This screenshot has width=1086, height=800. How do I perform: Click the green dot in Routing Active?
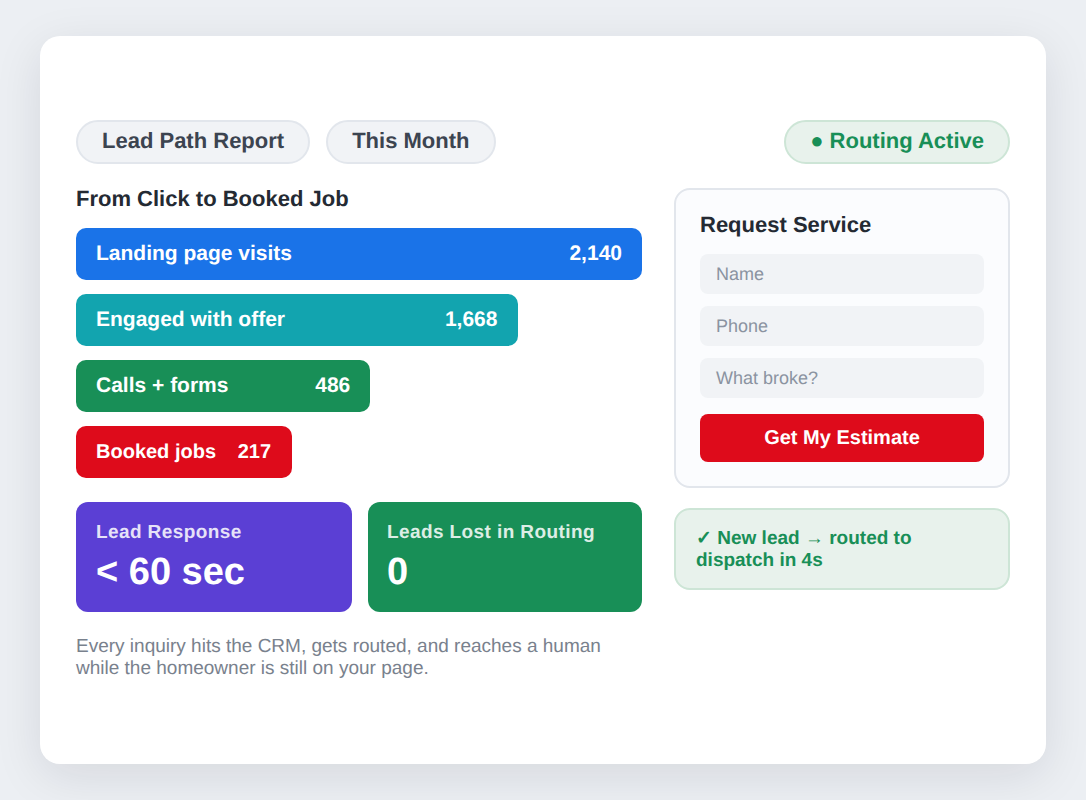(x=817, y=142)
